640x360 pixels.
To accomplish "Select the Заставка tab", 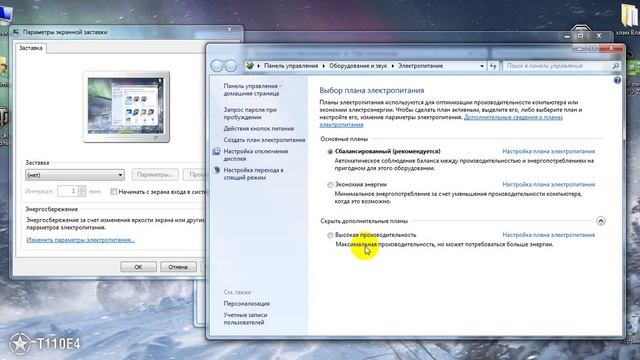I will pyautogui.click(x=31, y=48).
